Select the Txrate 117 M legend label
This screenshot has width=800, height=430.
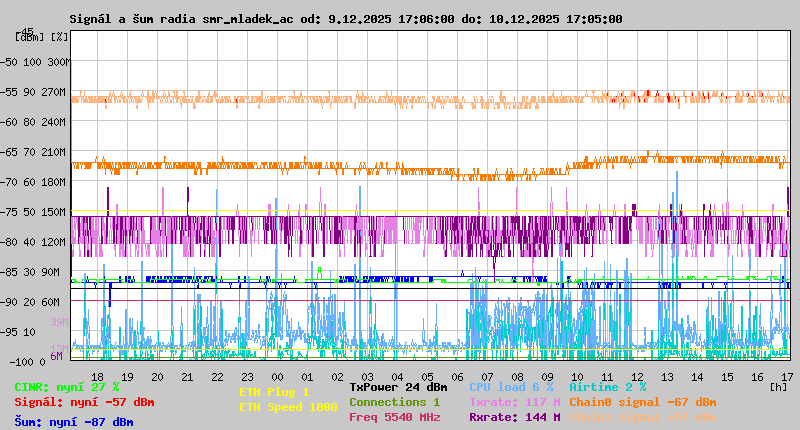(x=514, y=402)
